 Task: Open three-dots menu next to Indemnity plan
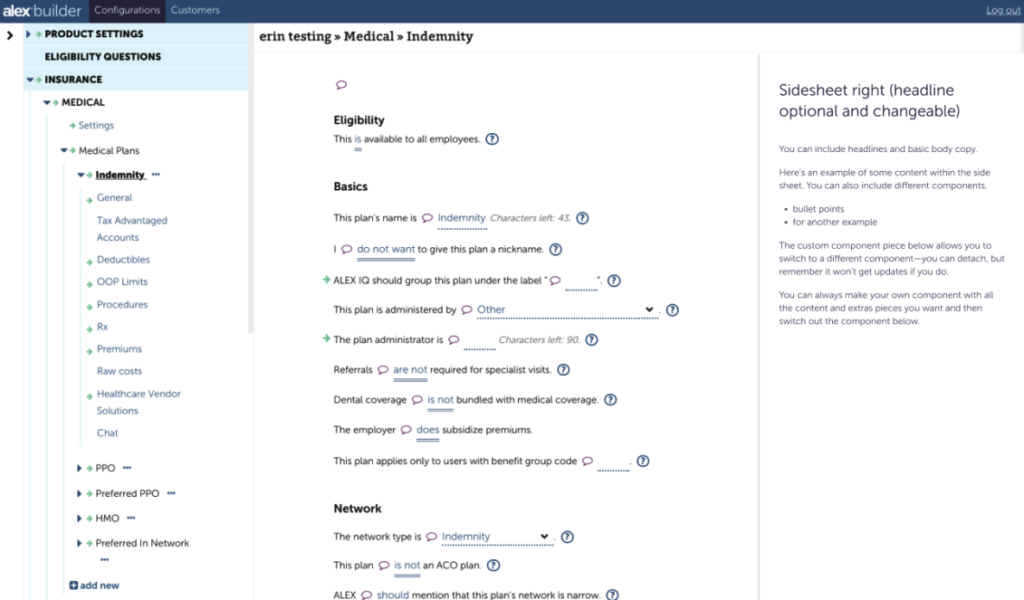coord(156,175)
